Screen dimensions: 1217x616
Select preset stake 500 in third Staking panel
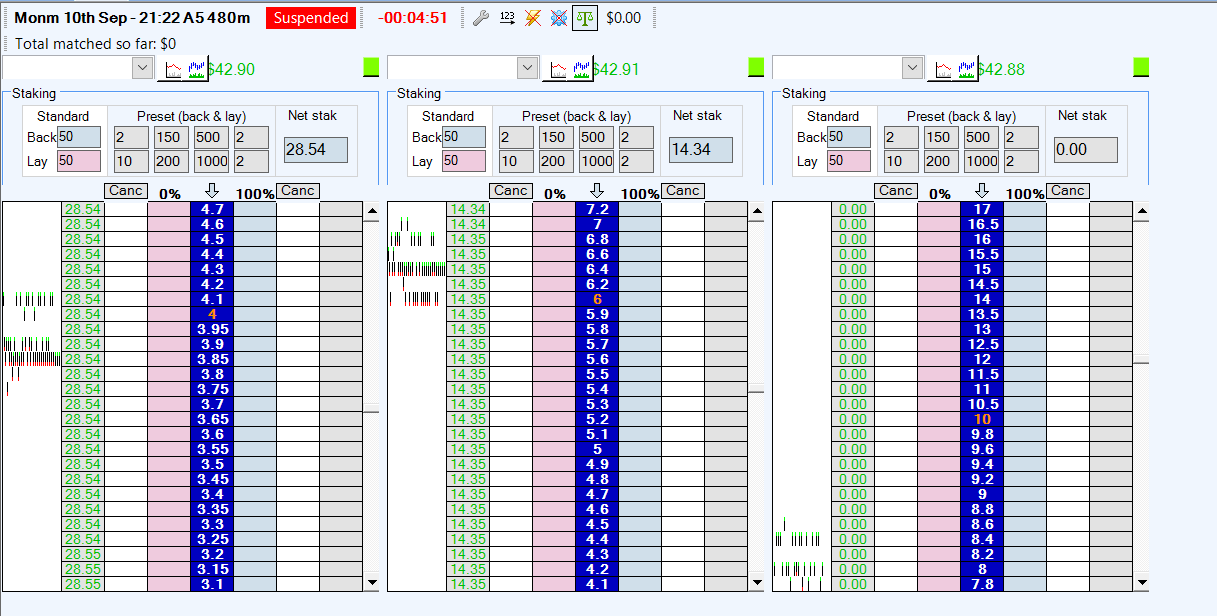coord(981,137)
